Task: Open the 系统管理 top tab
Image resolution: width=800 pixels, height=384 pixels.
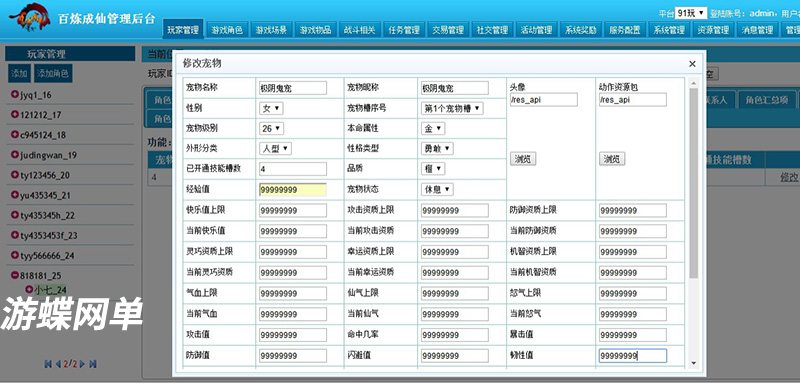Action: pos(669,30)
